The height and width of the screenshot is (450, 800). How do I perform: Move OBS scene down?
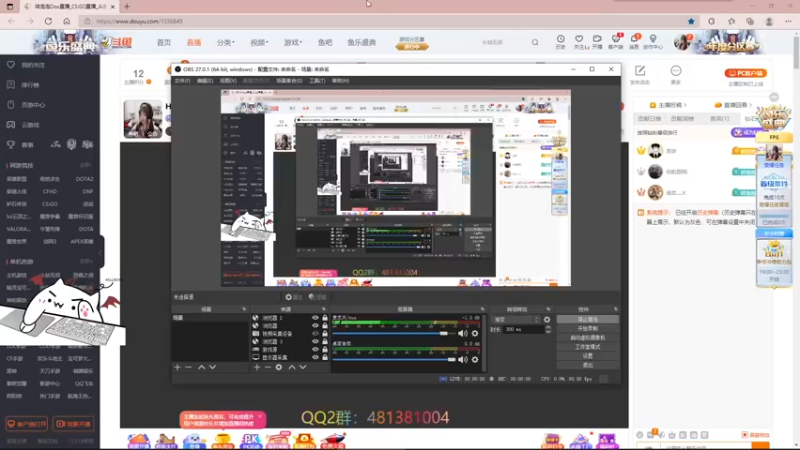pos(213,367)
